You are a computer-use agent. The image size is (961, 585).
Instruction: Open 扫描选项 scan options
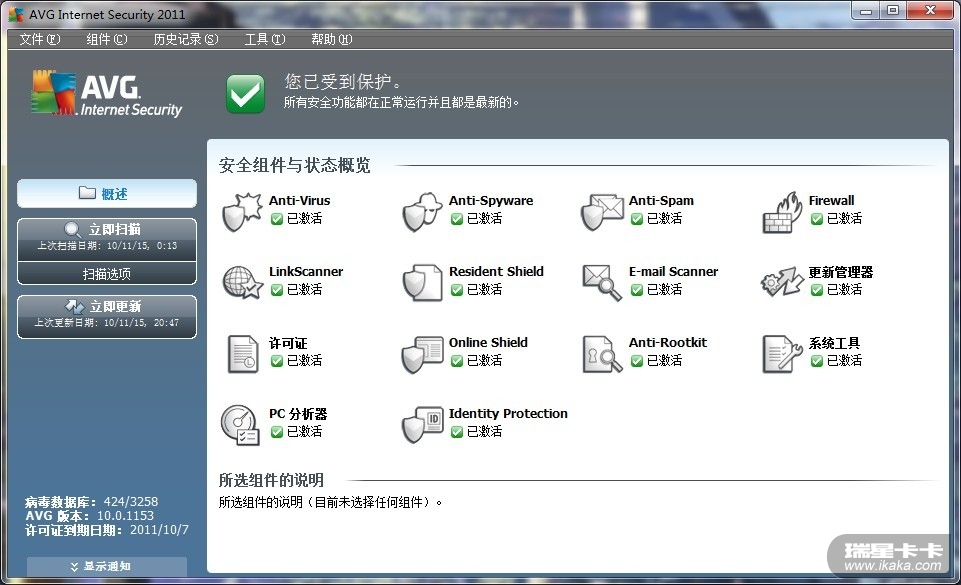tap(107, 274)
